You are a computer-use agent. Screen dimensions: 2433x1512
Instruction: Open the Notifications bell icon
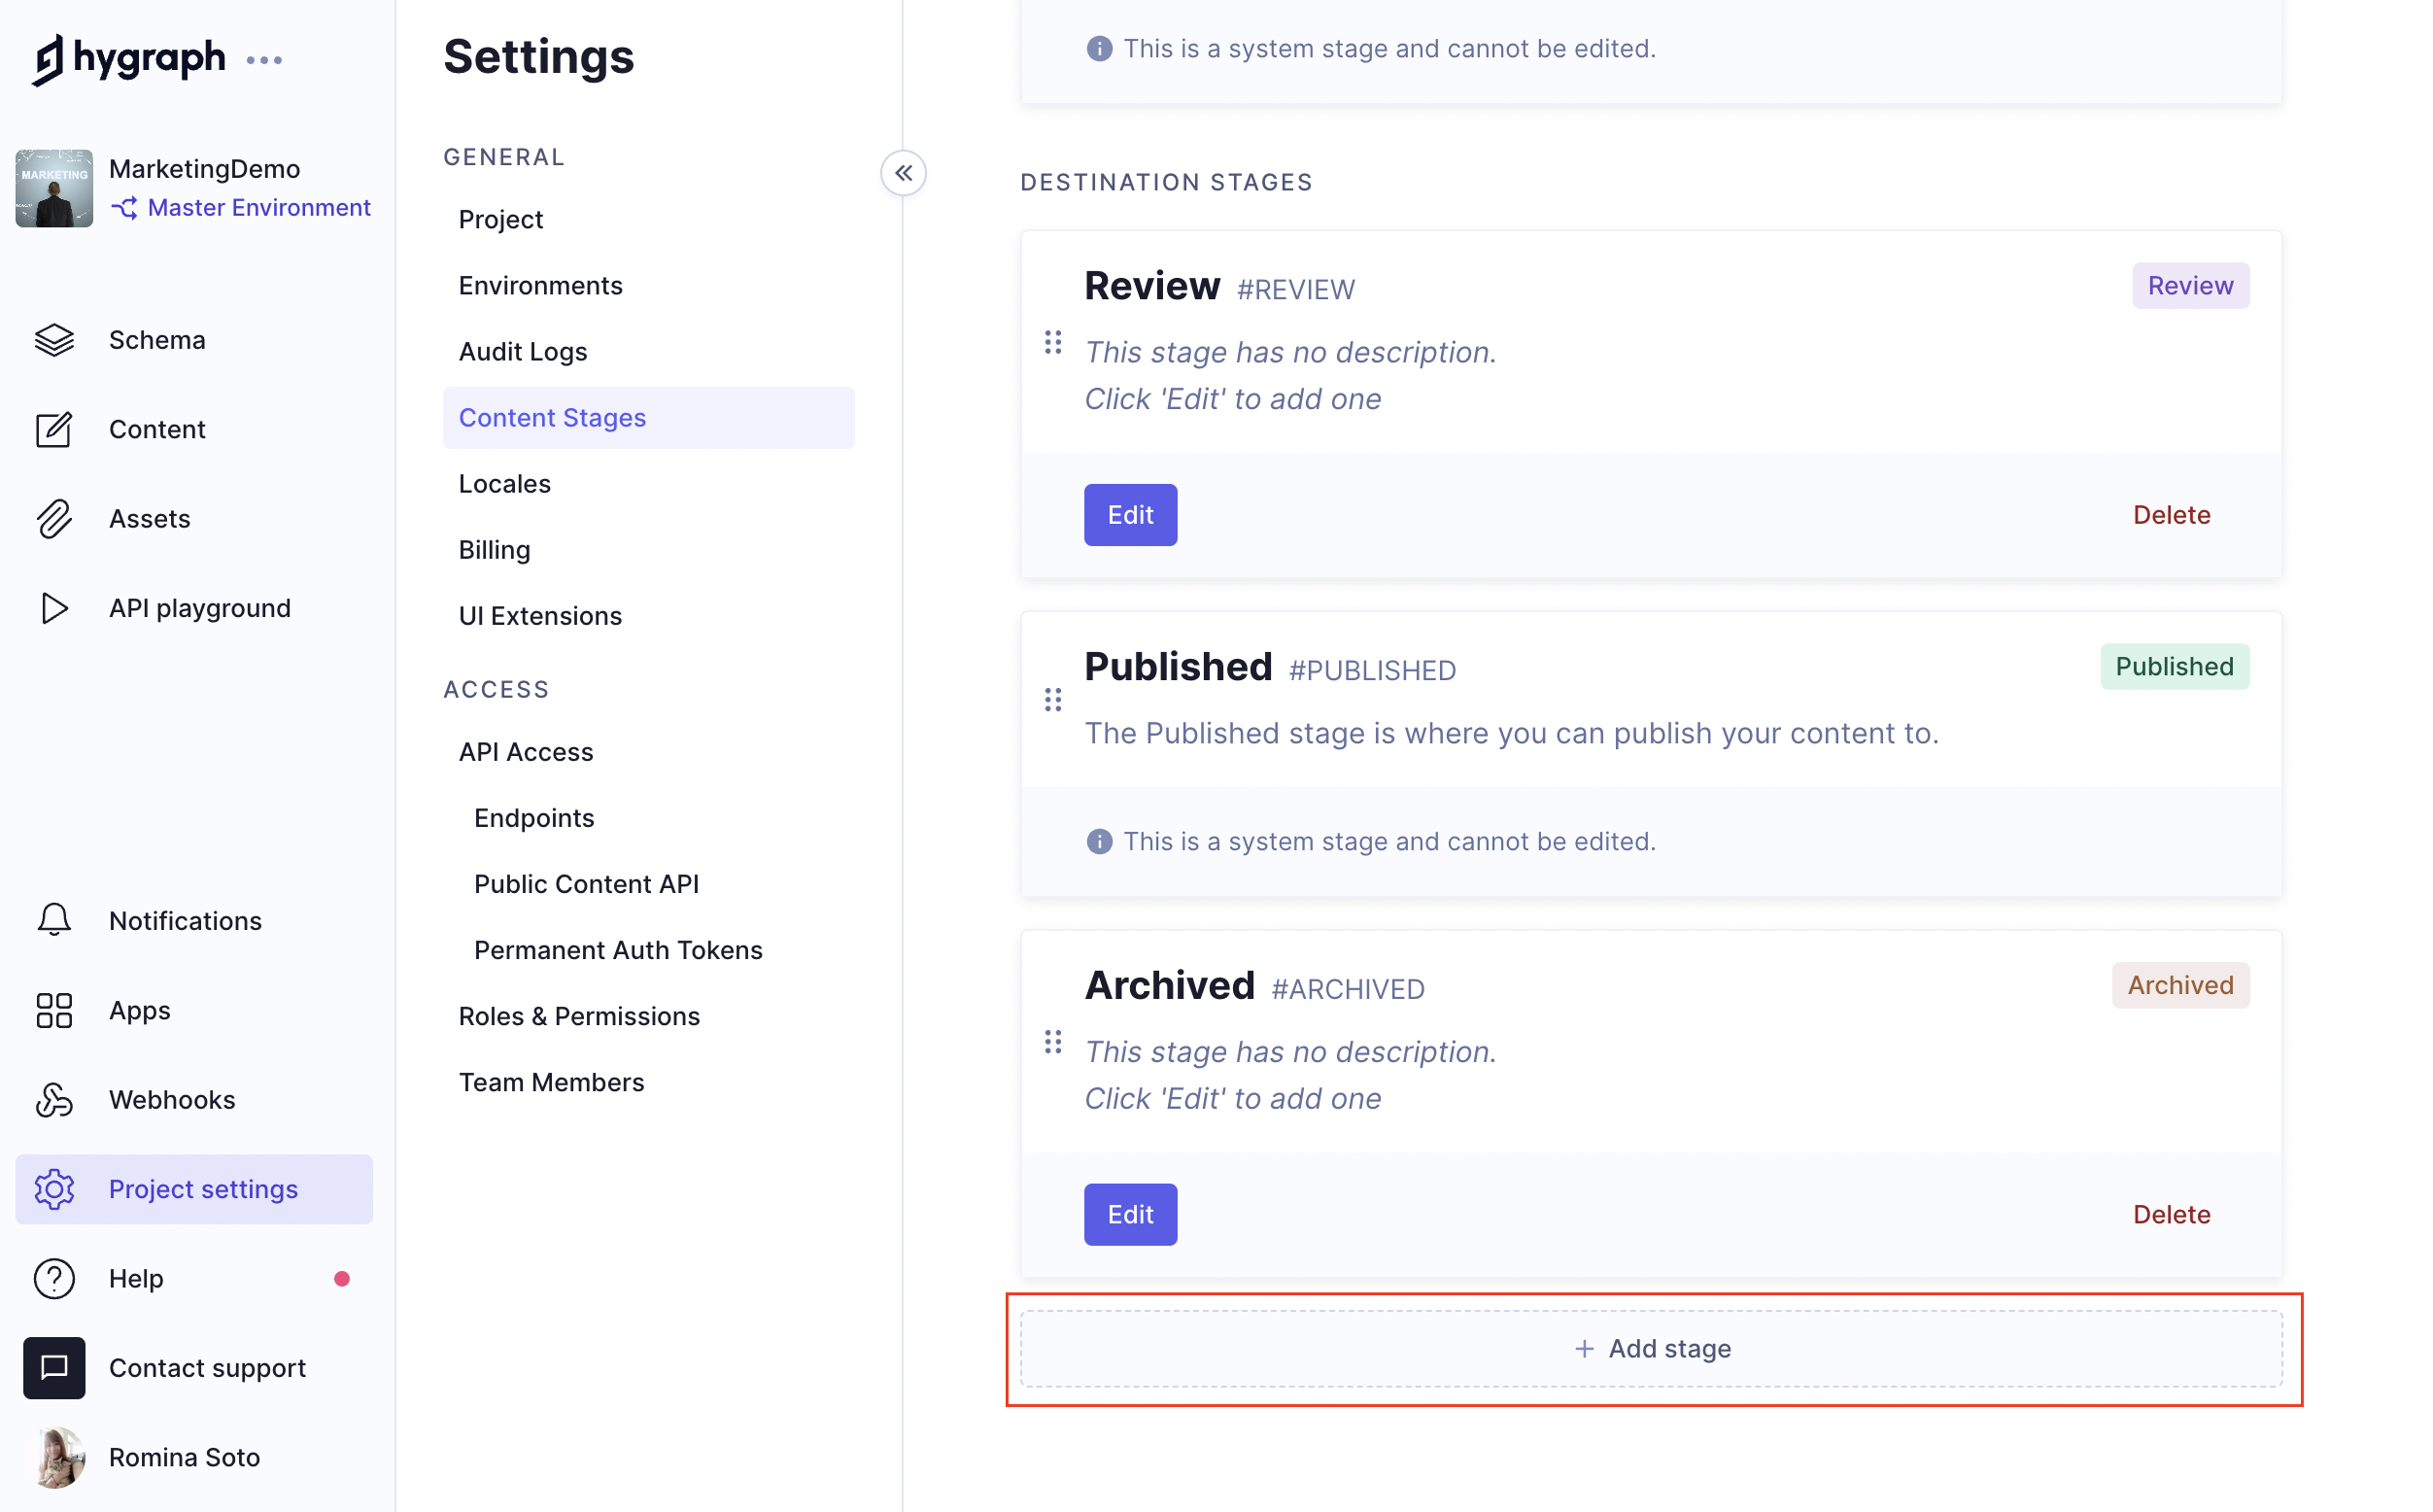coord(54,920)
